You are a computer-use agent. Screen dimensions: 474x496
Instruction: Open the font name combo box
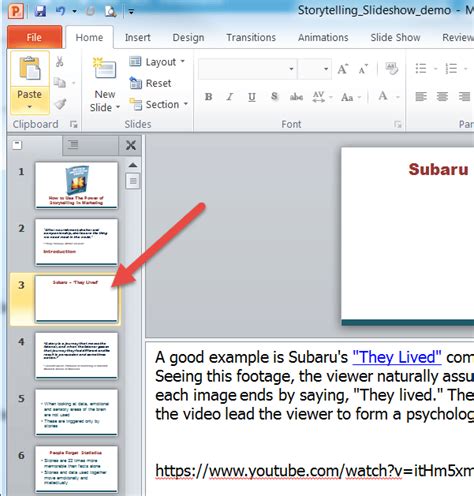tap(247, 69)
